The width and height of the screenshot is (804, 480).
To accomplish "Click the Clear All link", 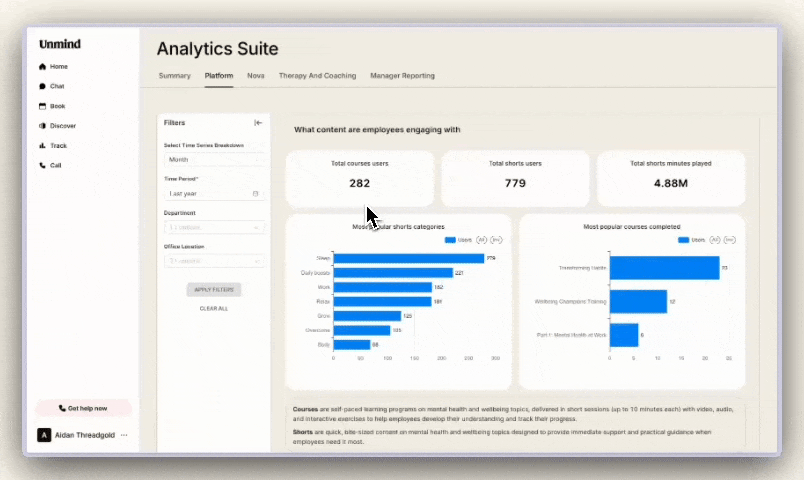I will [x=214, y=308].
